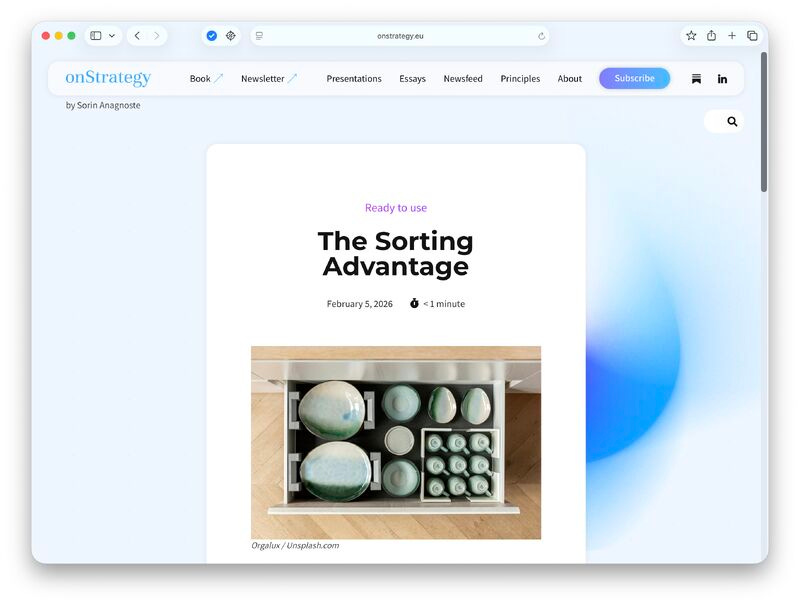Open the sidebar tab group dropdown chevron
This screenshot has width=800, height=605.
click(x=112, y=36)
